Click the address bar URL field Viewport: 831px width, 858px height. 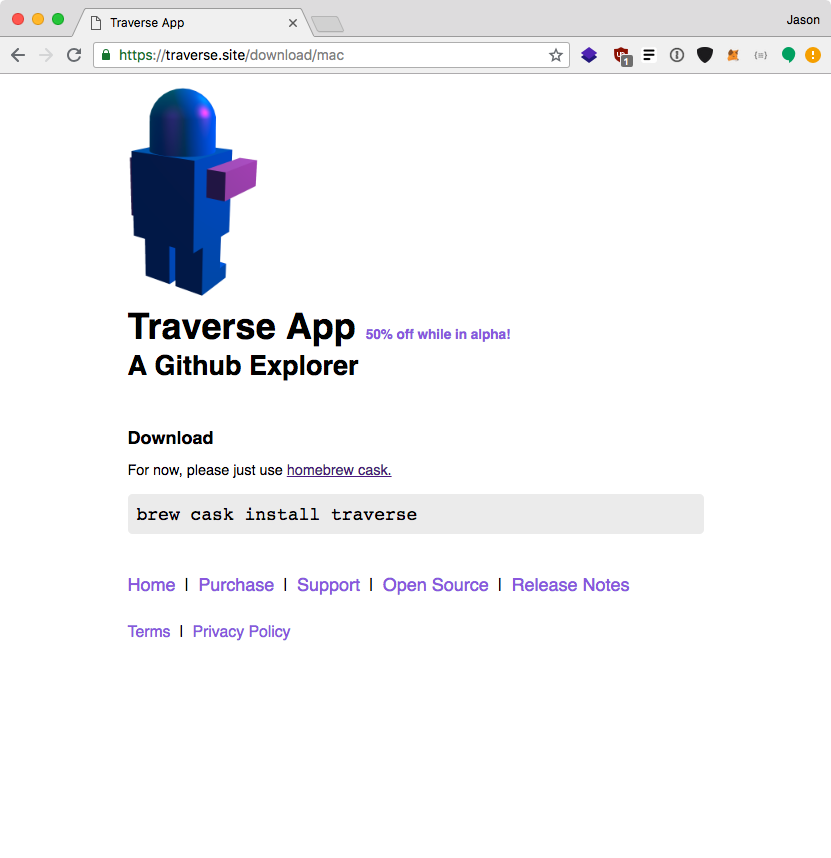point(300,56)
